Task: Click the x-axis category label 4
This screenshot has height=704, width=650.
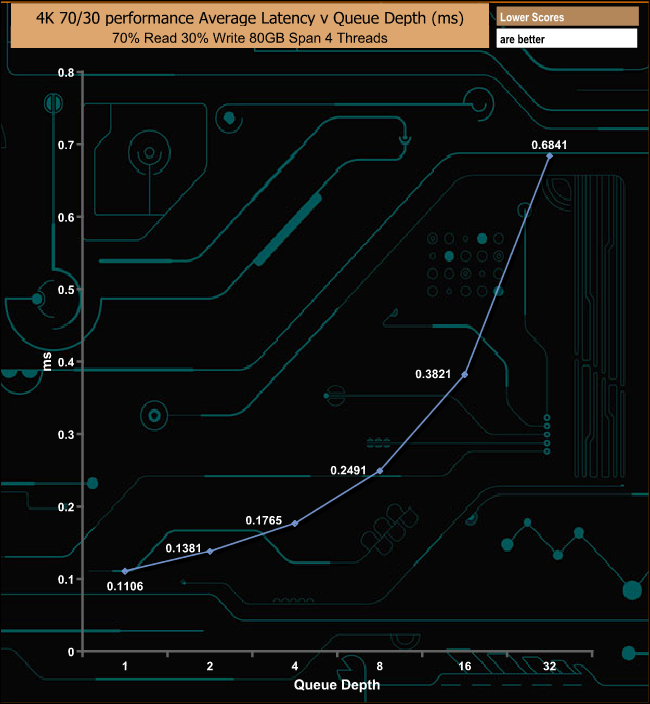Action: coord(295,666)
